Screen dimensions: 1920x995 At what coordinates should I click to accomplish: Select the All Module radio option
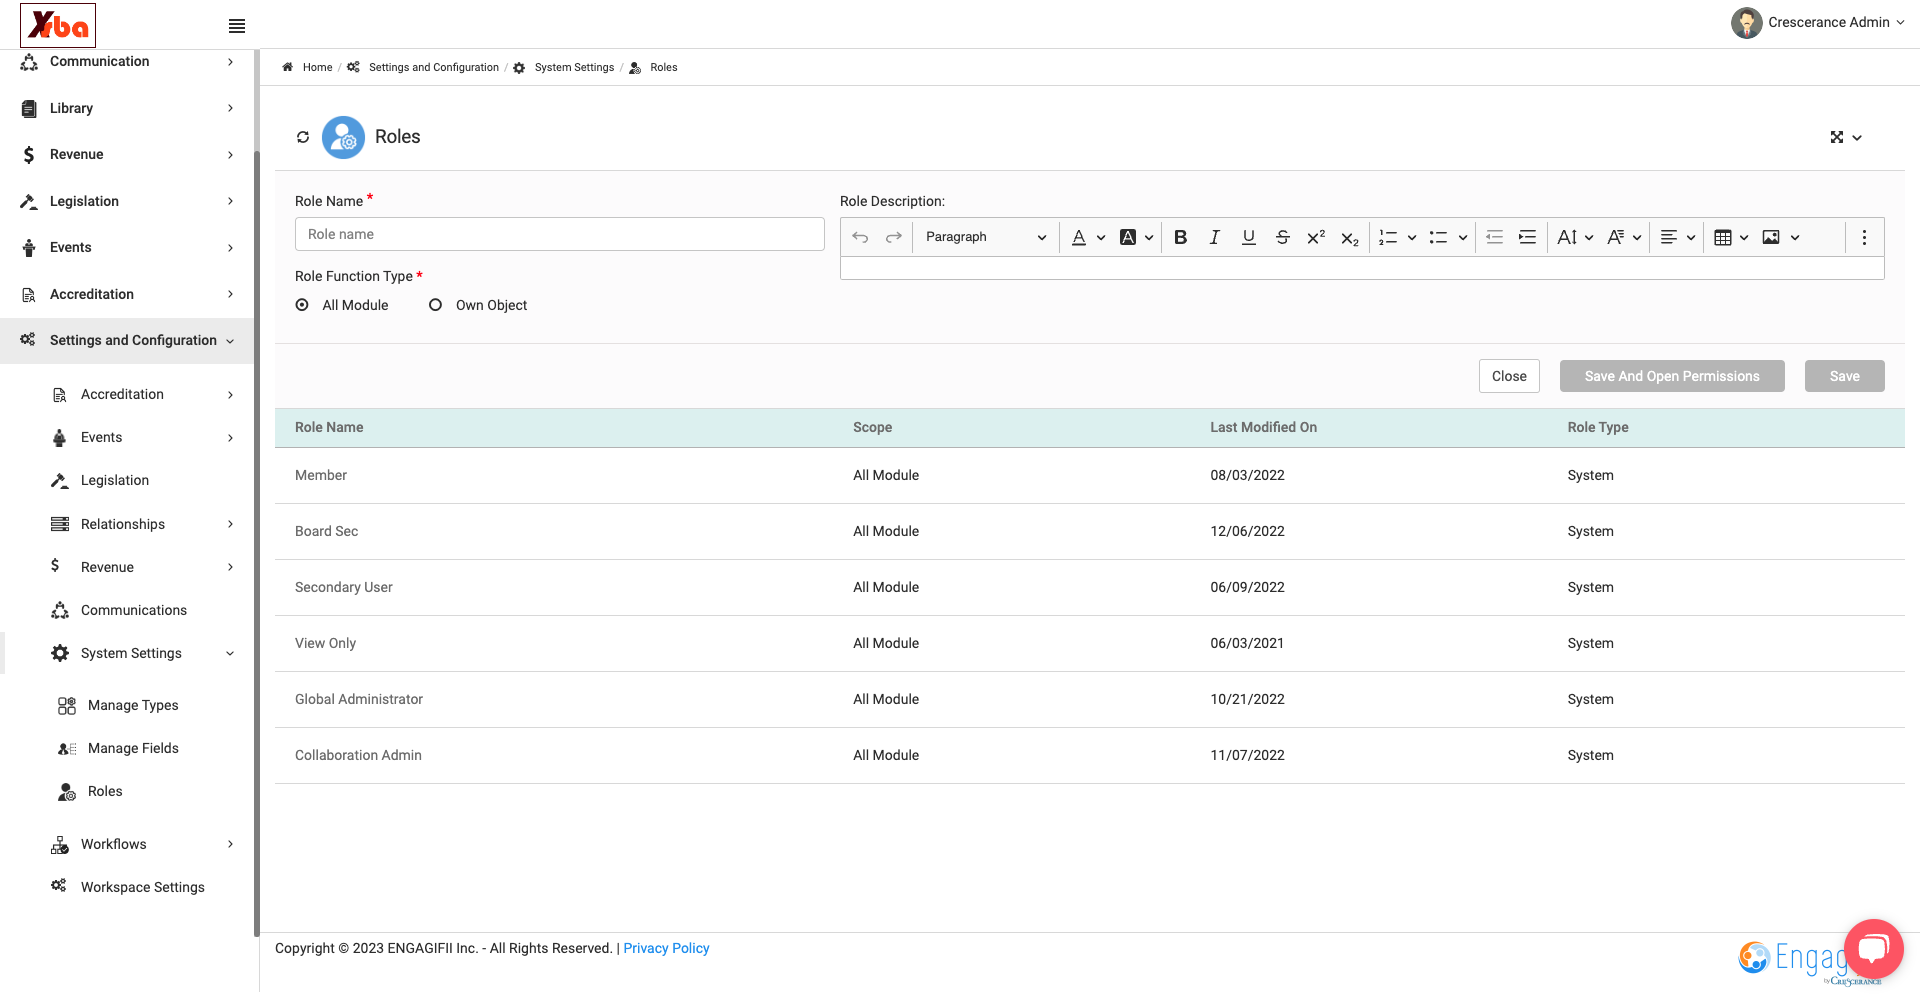302,305
